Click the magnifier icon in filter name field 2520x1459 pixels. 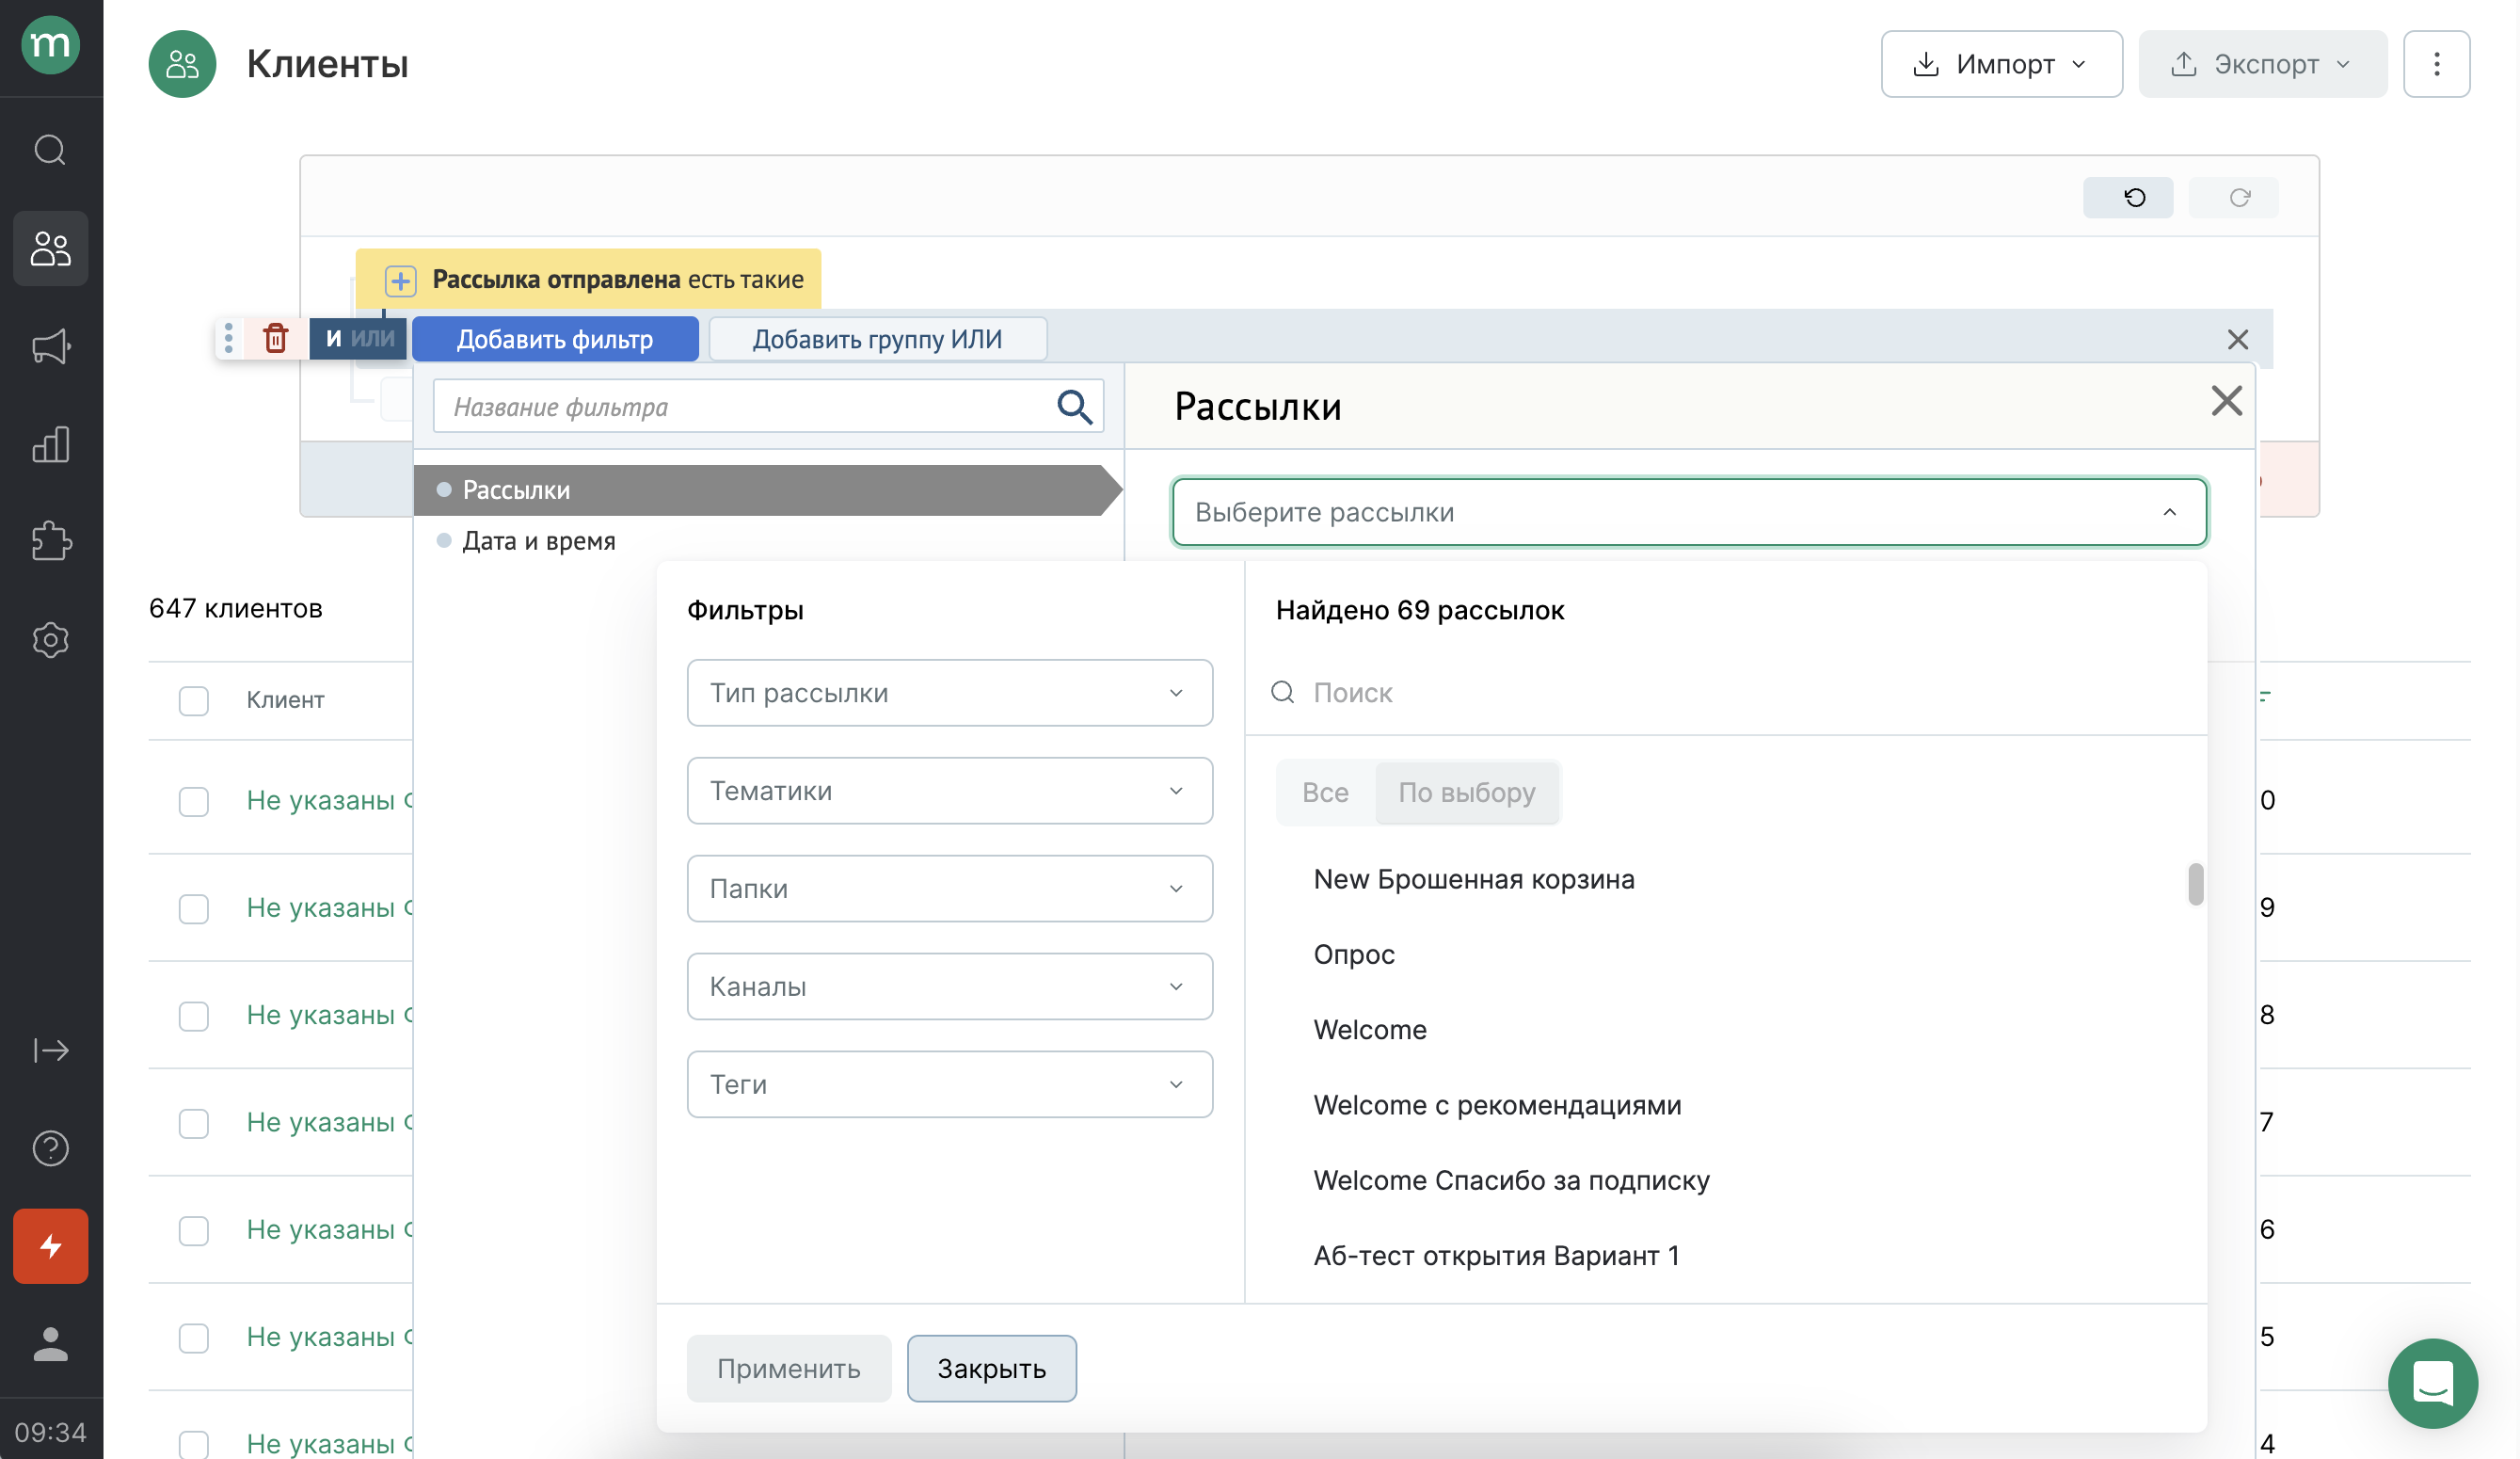click(x=1073, y=406)
